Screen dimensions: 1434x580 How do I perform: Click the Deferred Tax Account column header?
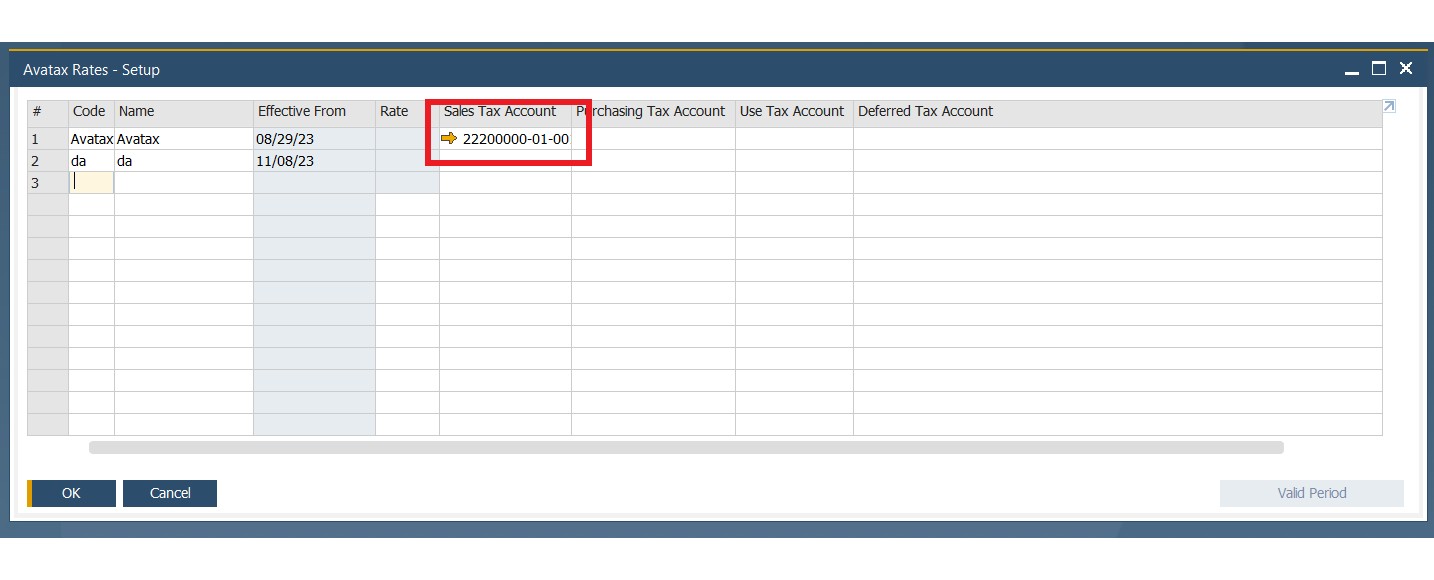point(1118,112)
